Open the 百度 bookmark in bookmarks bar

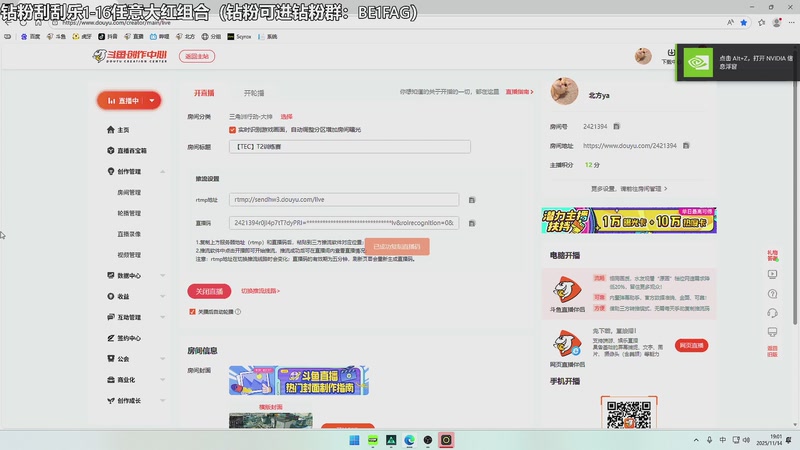[x=31, y=37]
